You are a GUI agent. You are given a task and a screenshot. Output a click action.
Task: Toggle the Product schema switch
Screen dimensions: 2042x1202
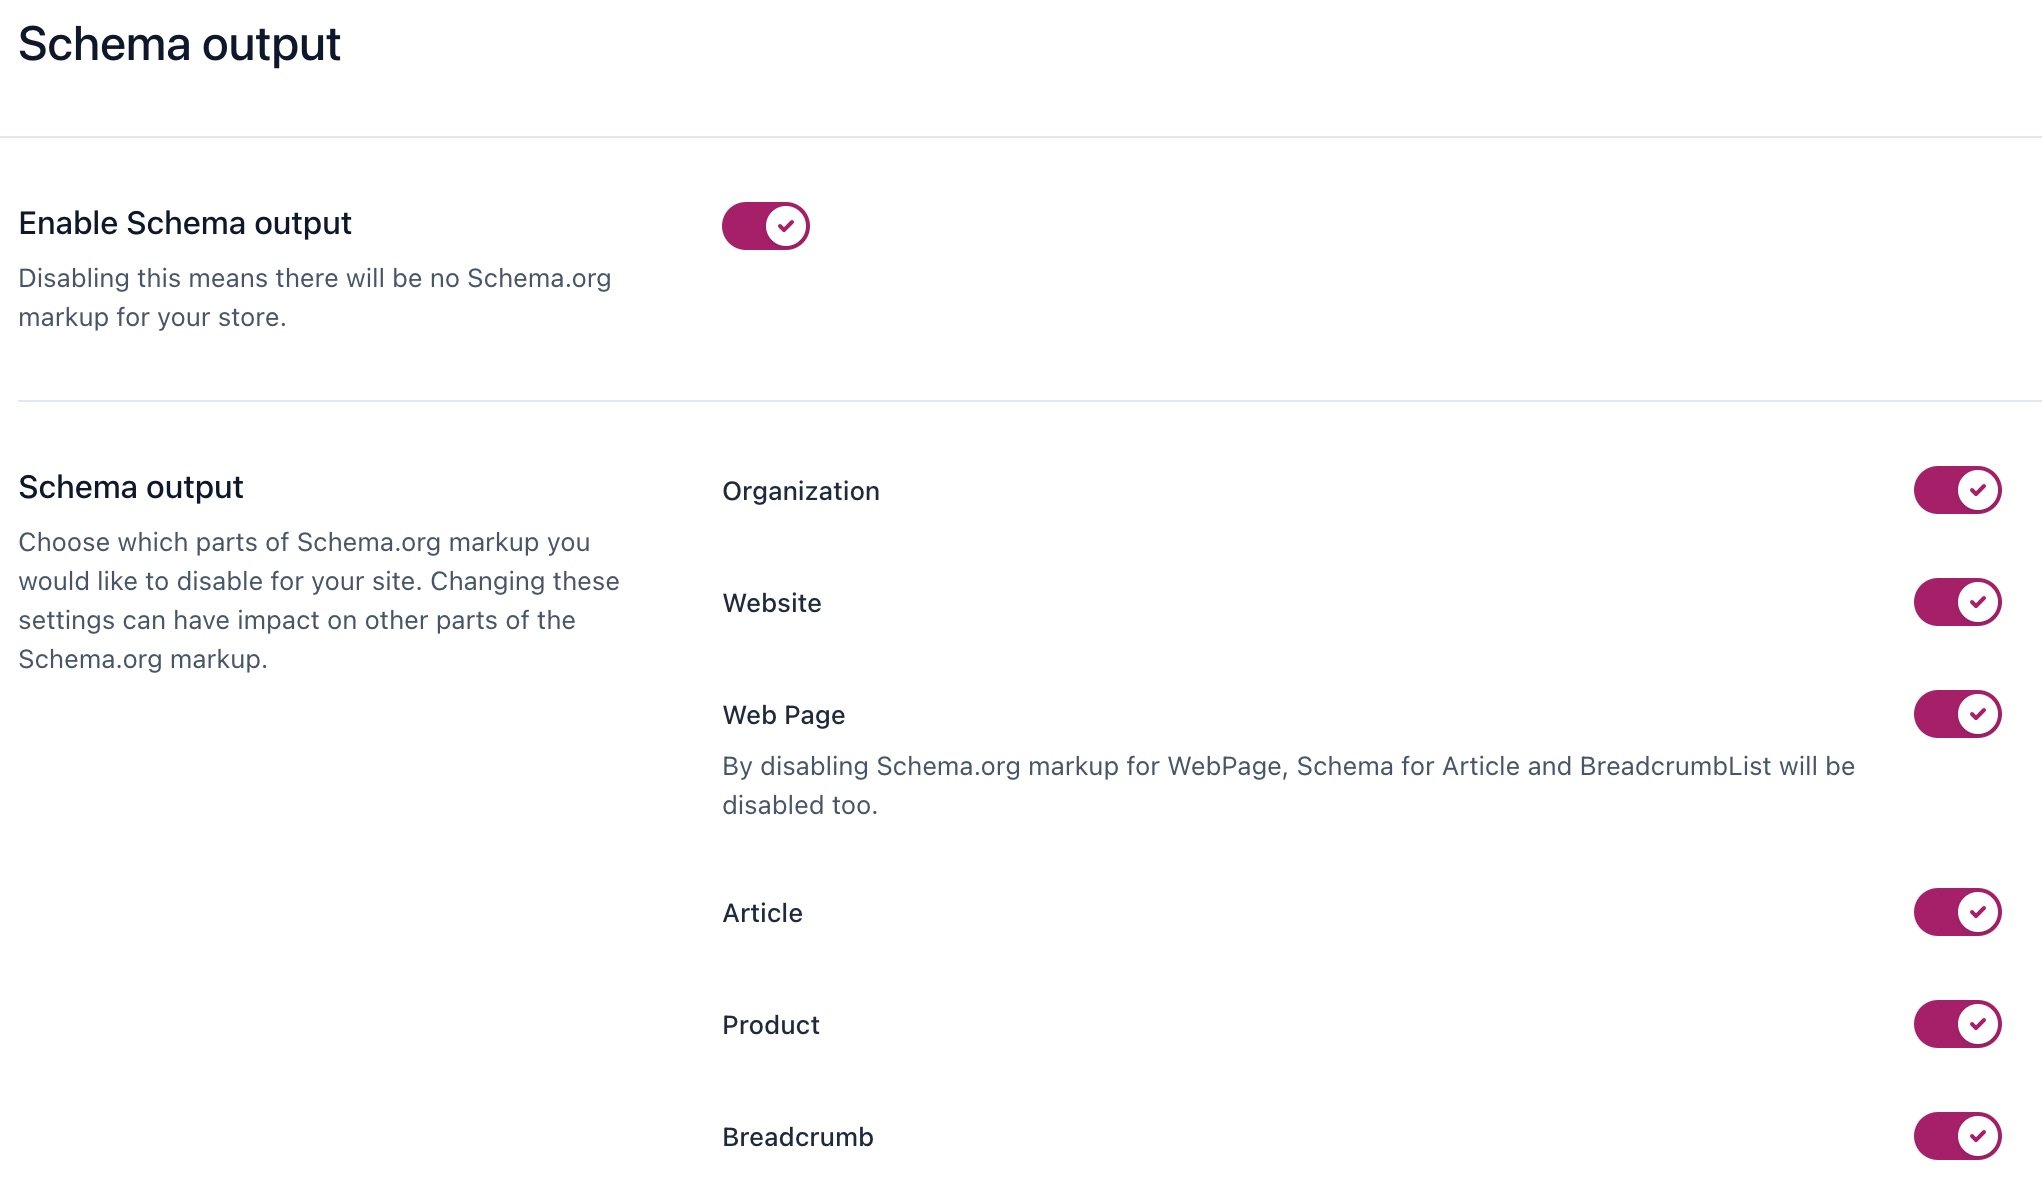[x=1957, y=1024]
